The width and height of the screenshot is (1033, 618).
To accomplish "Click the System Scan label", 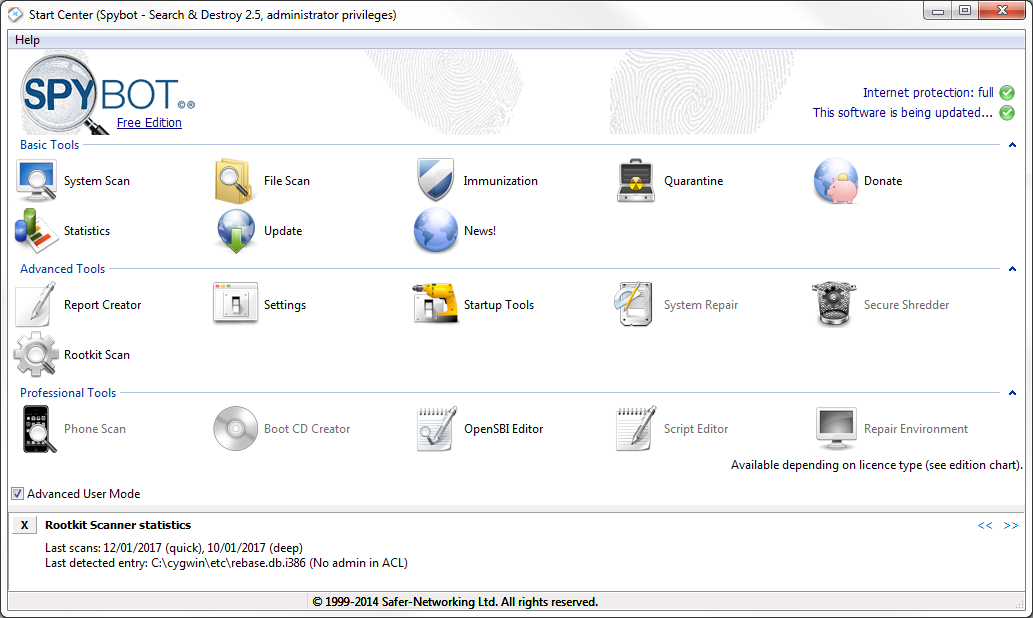I will pyautogui.click(x=97, y=181).
